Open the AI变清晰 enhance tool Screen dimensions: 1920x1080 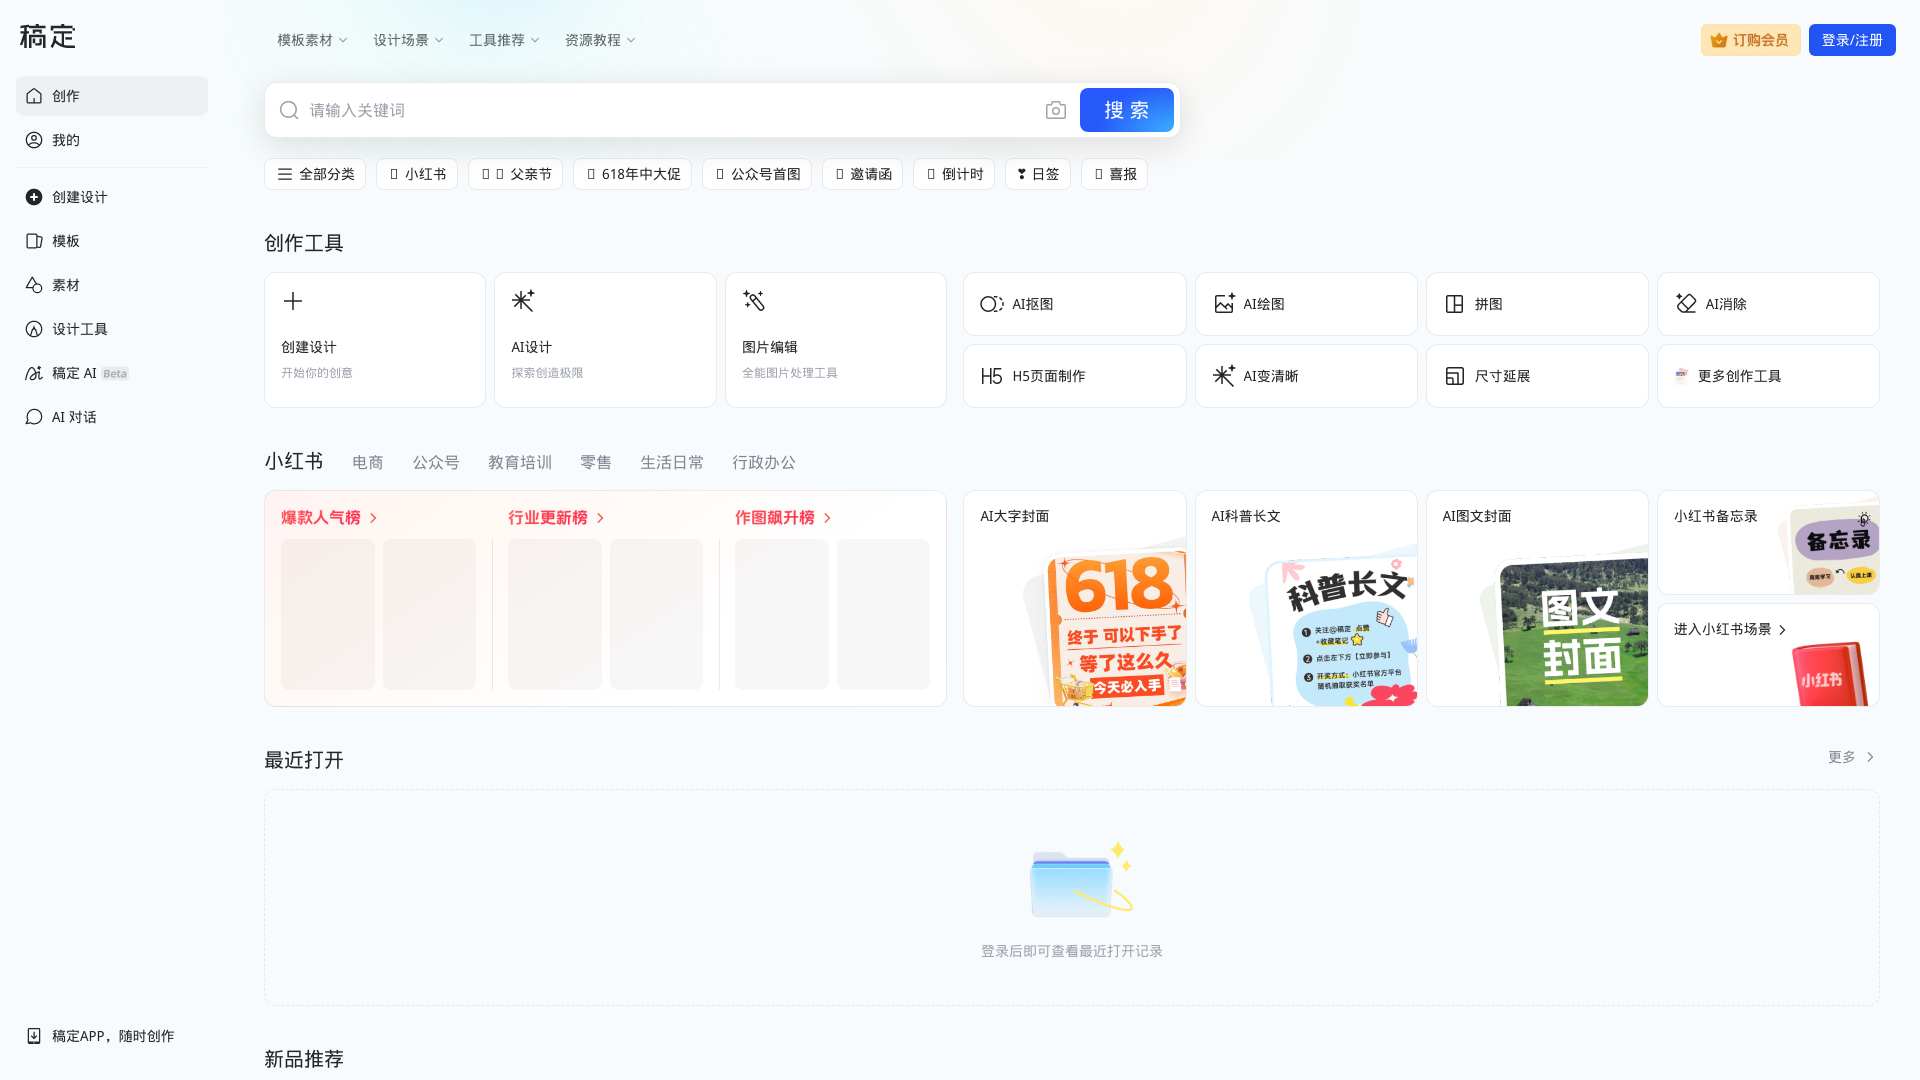pyautogui.click(x=1305, y=376)
